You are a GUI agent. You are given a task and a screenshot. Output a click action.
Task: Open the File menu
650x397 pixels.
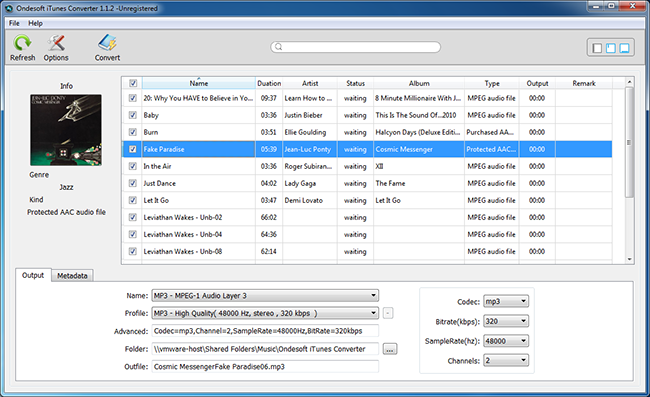pos(14,23)
